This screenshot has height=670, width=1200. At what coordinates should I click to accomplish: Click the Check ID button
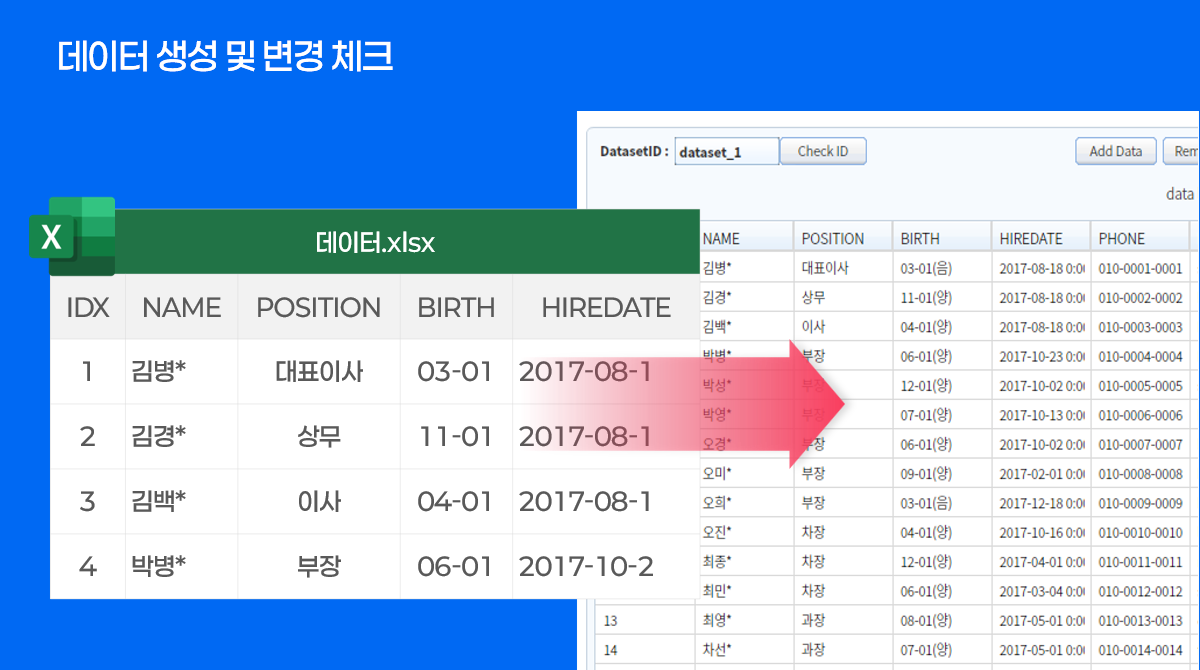coord(823,151)
